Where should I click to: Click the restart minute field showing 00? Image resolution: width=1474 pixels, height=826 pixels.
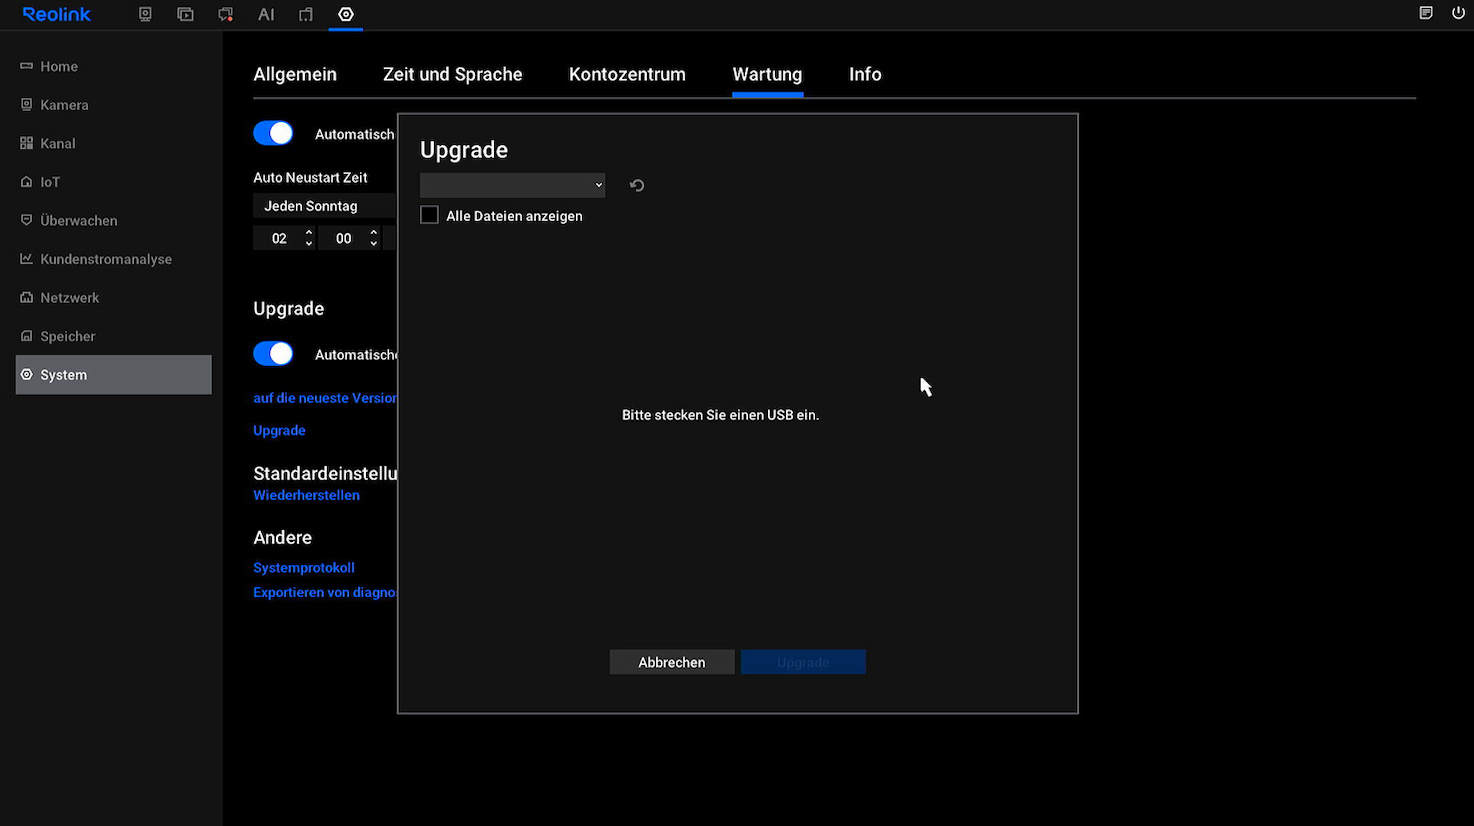click(x=343, y=238)
